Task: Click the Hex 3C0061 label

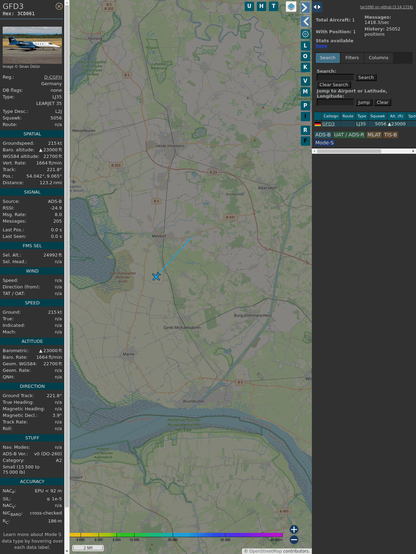Action: tap(19, 14)
